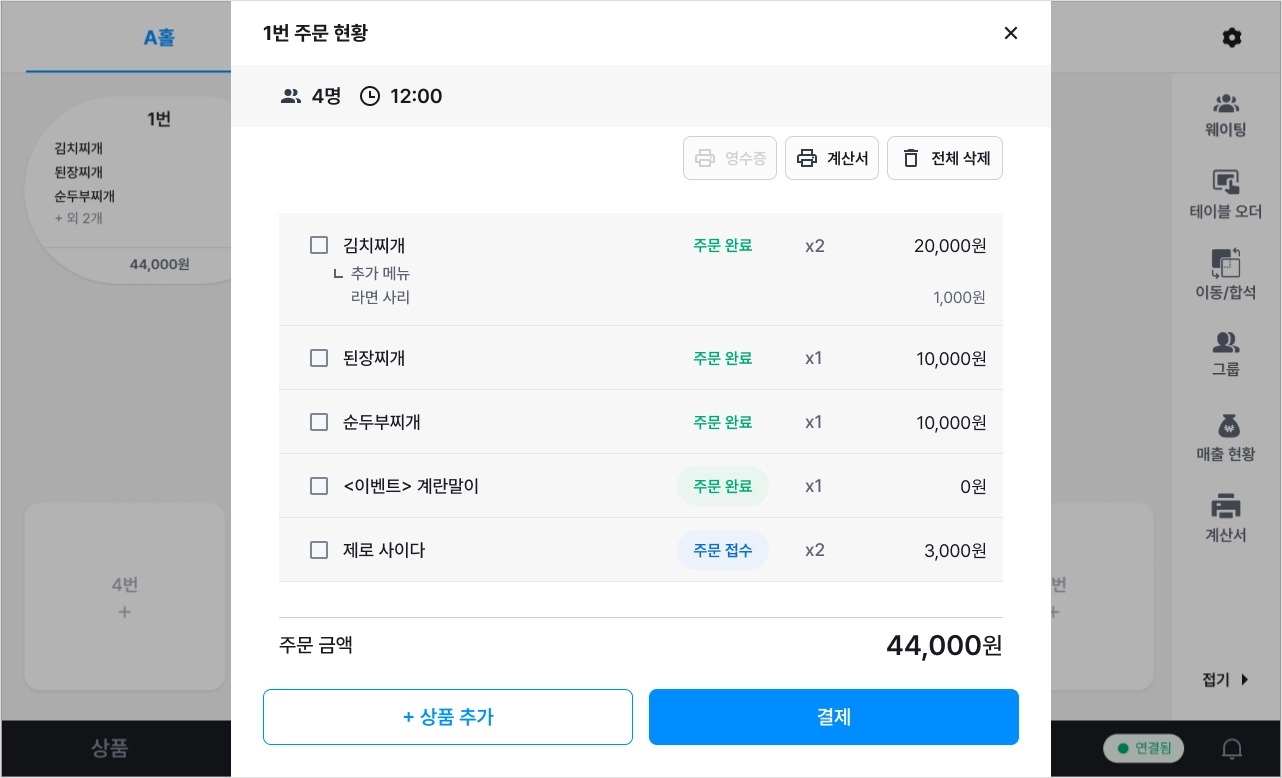1282x778 pixels.
Task: Switch to the A홀 tab
Action: pyautogui.click(x=159, y=38)
